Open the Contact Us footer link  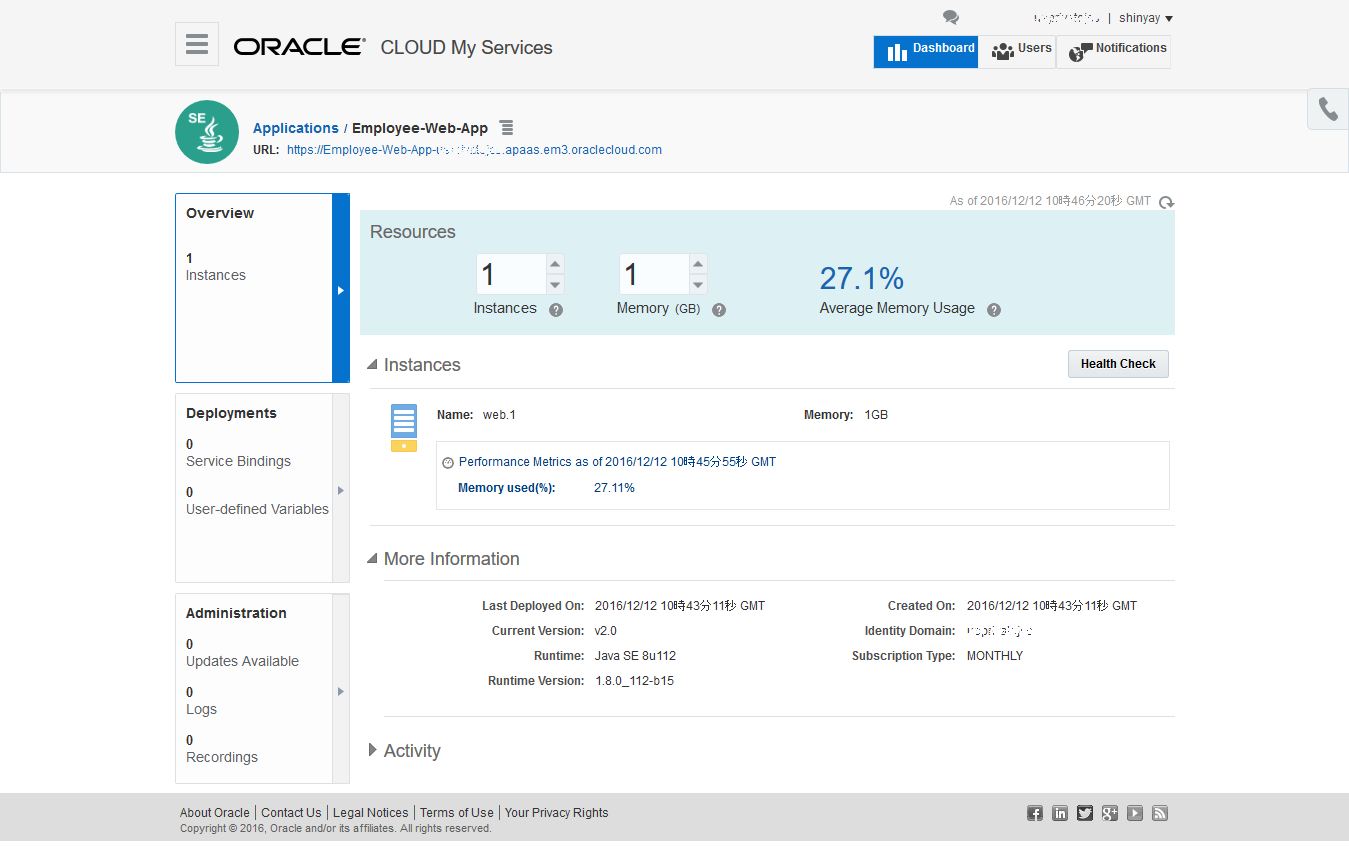point(291,813)
